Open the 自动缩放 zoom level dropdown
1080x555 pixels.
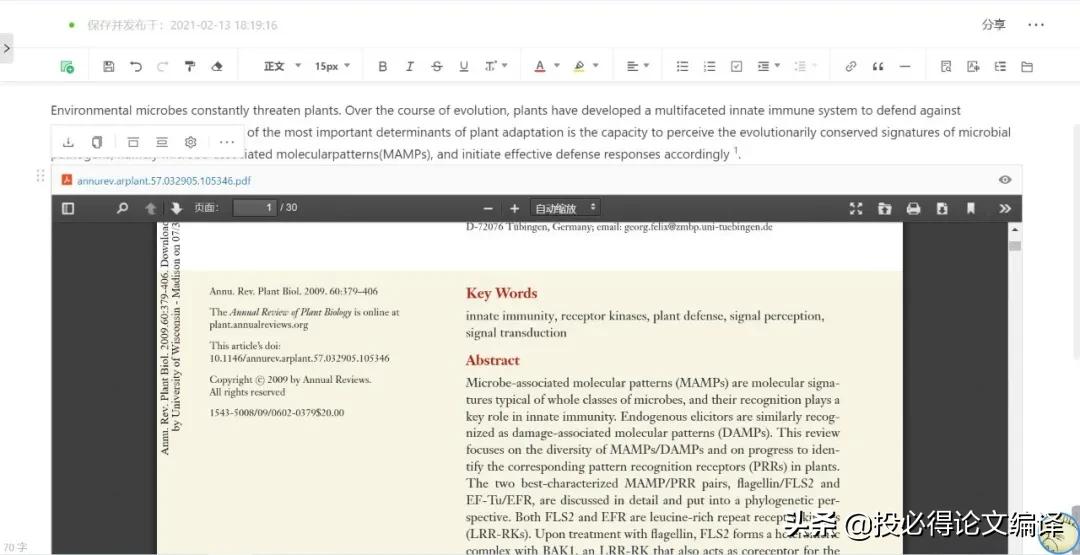pos(565,208)
